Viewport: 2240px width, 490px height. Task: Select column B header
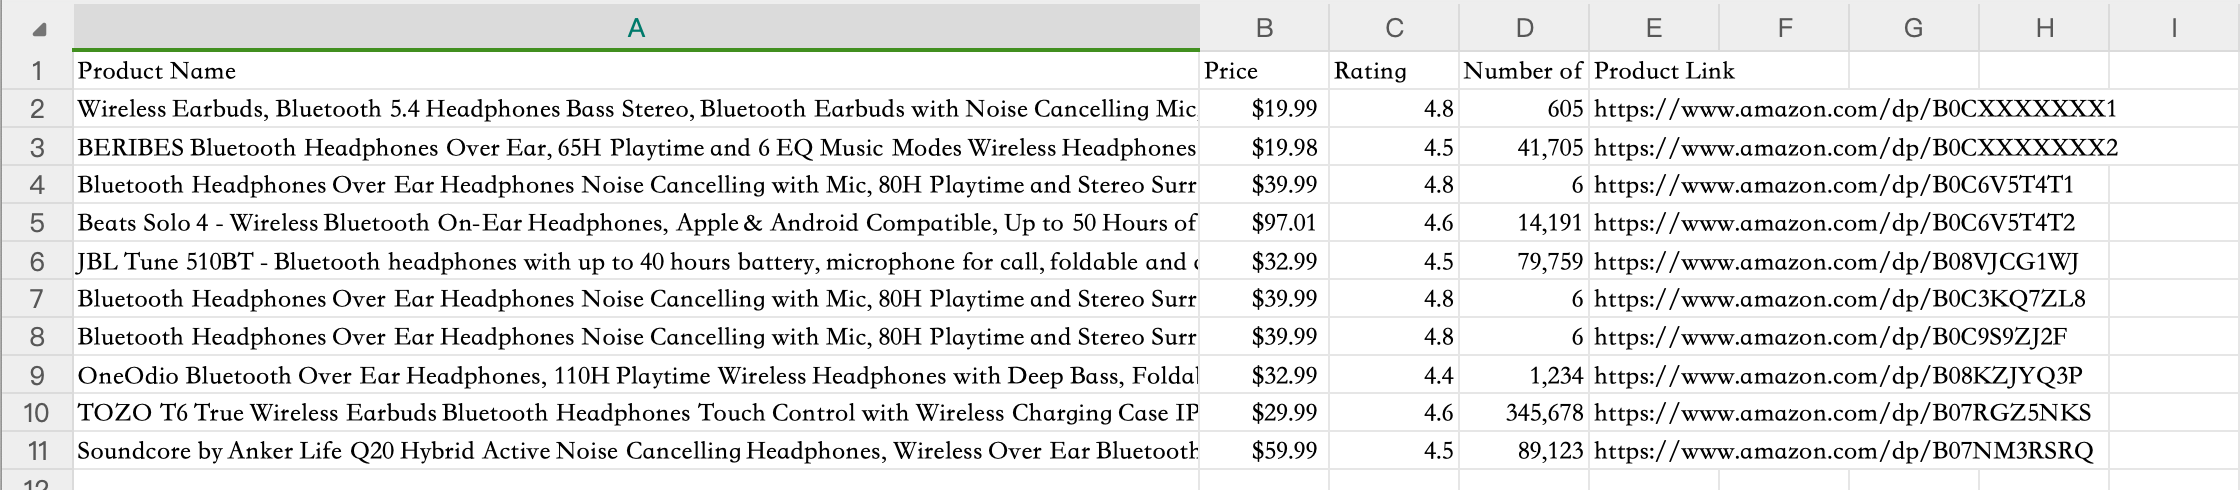point(1264,28)
